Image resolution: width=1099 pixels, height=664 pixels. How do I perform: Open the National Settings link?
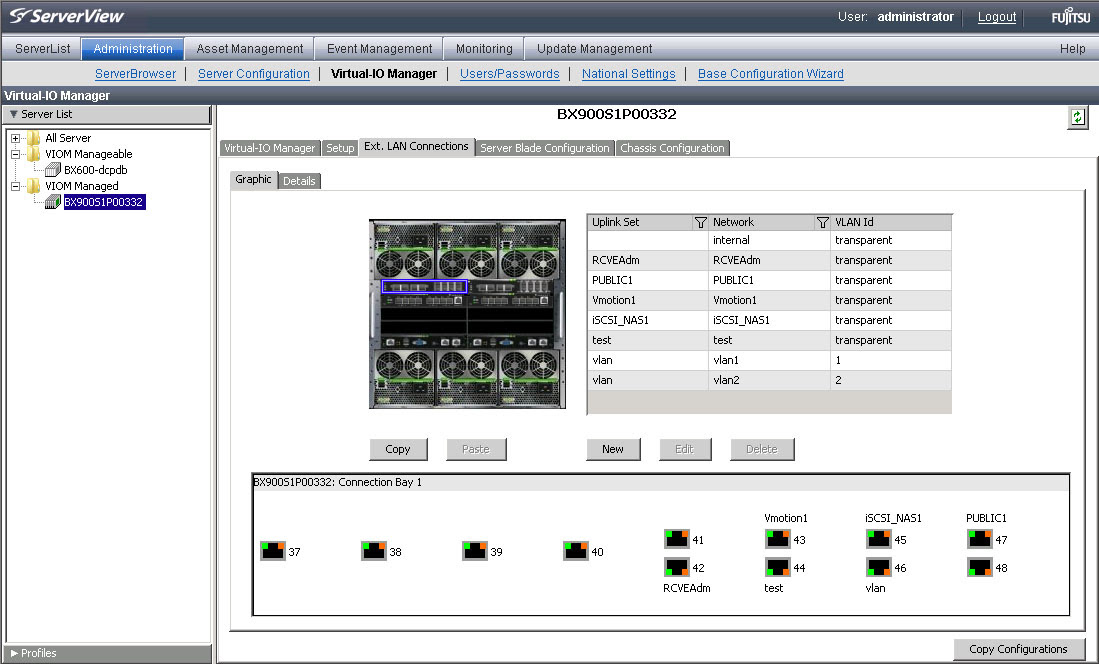[x=629, y=74]
